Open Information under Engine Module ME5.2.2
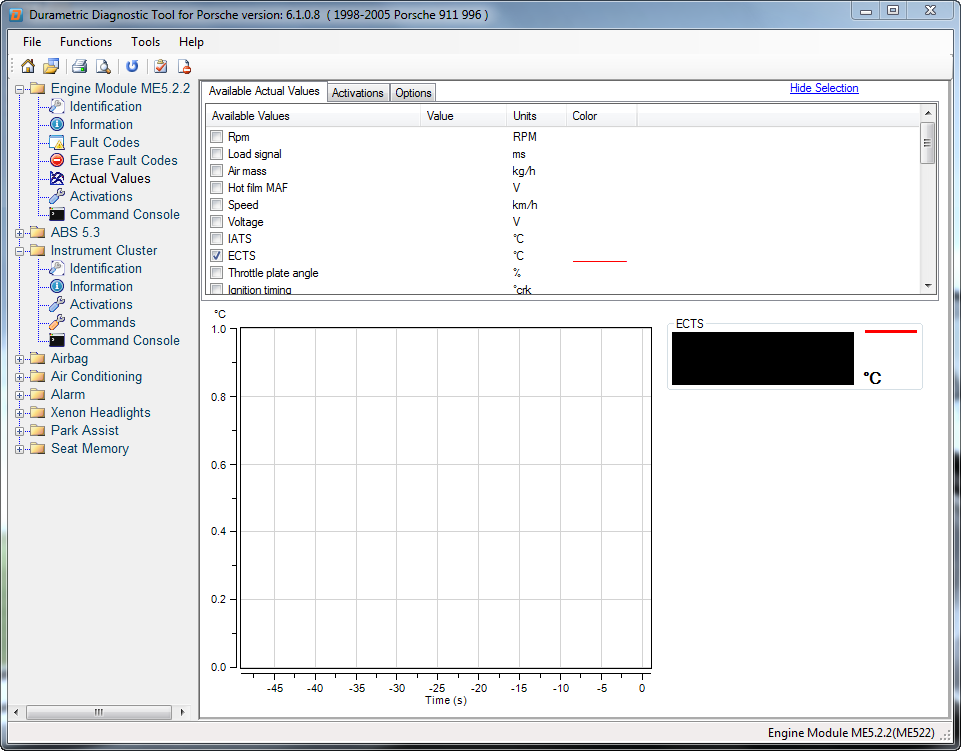961x751 pixels. 101,124
